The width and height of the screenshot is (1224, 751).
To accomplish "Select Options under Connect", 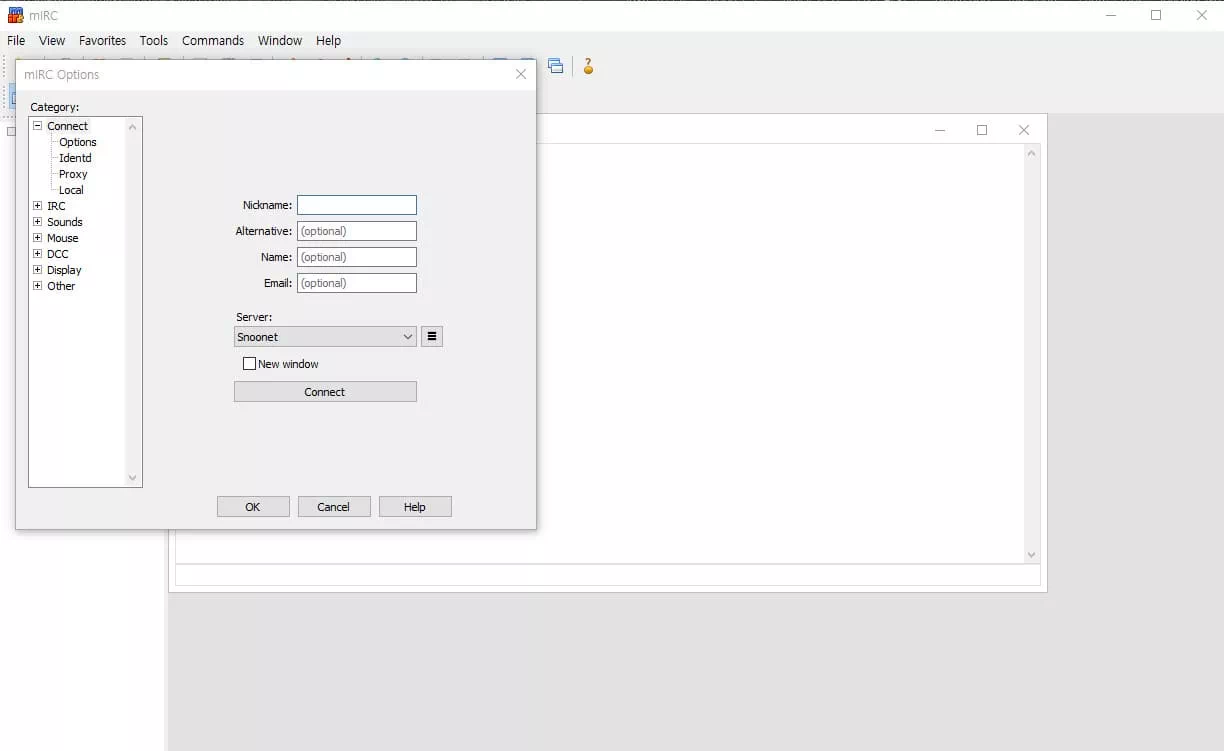I will click(x=78, y=142).
